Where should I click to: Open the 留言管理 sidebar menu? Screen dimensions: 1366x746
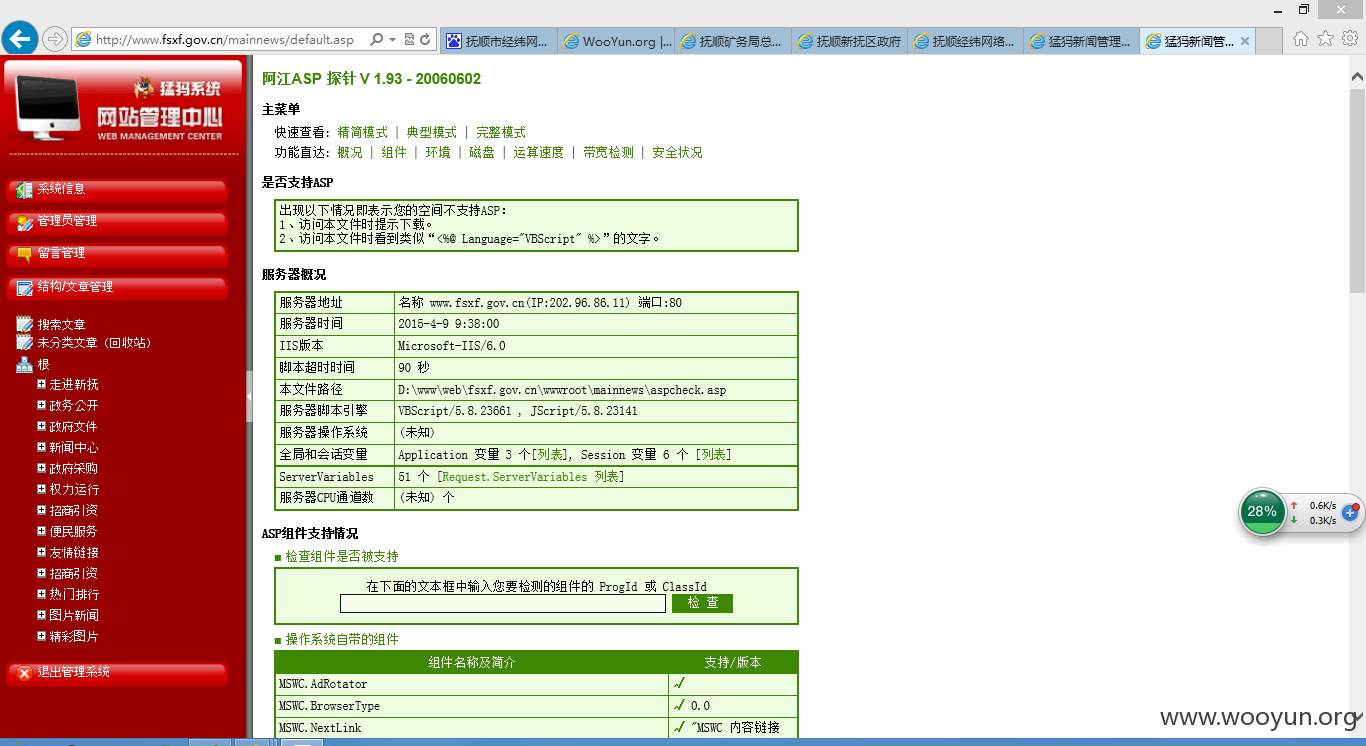pos(118,254)
